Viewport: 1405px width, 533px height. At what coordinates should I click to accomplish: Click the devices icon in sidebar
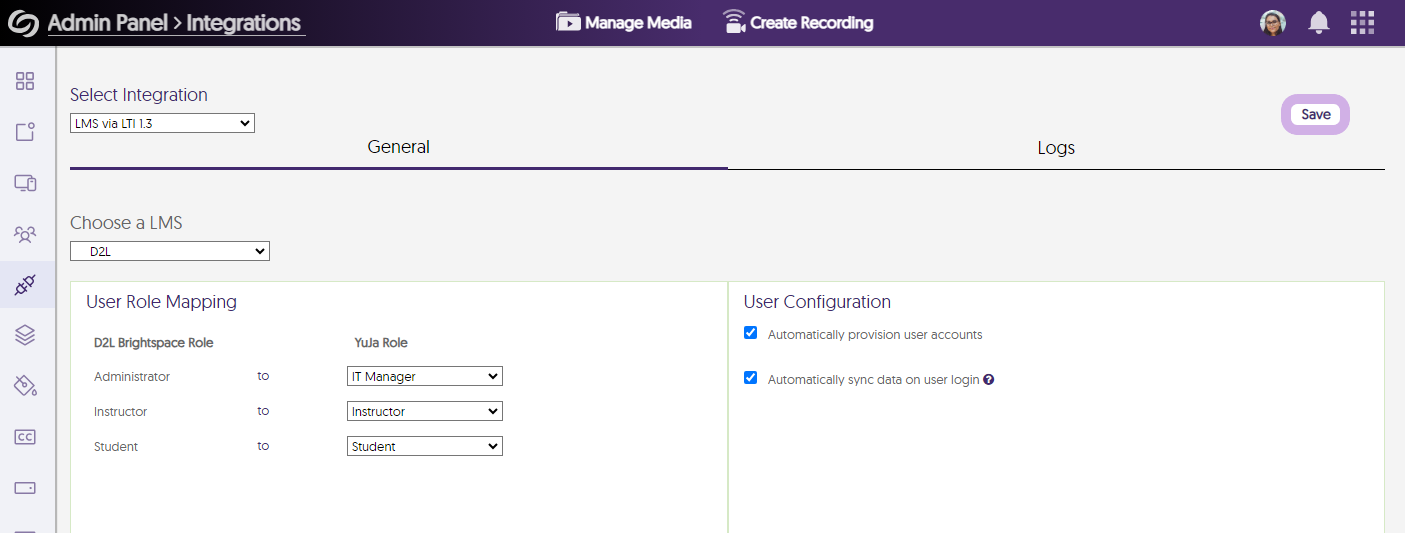tap(25, 183)
